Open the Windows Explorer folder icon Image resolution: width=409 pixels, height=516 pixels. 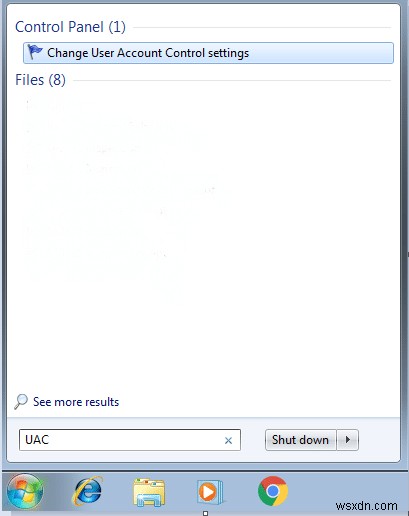149,492
